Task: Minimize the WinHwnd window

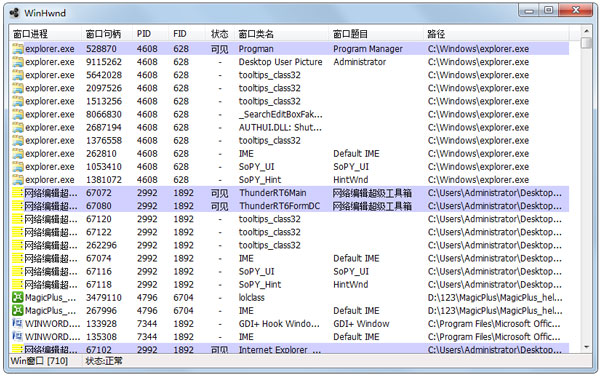Action: pyautogui.click(x=529, y=10)
